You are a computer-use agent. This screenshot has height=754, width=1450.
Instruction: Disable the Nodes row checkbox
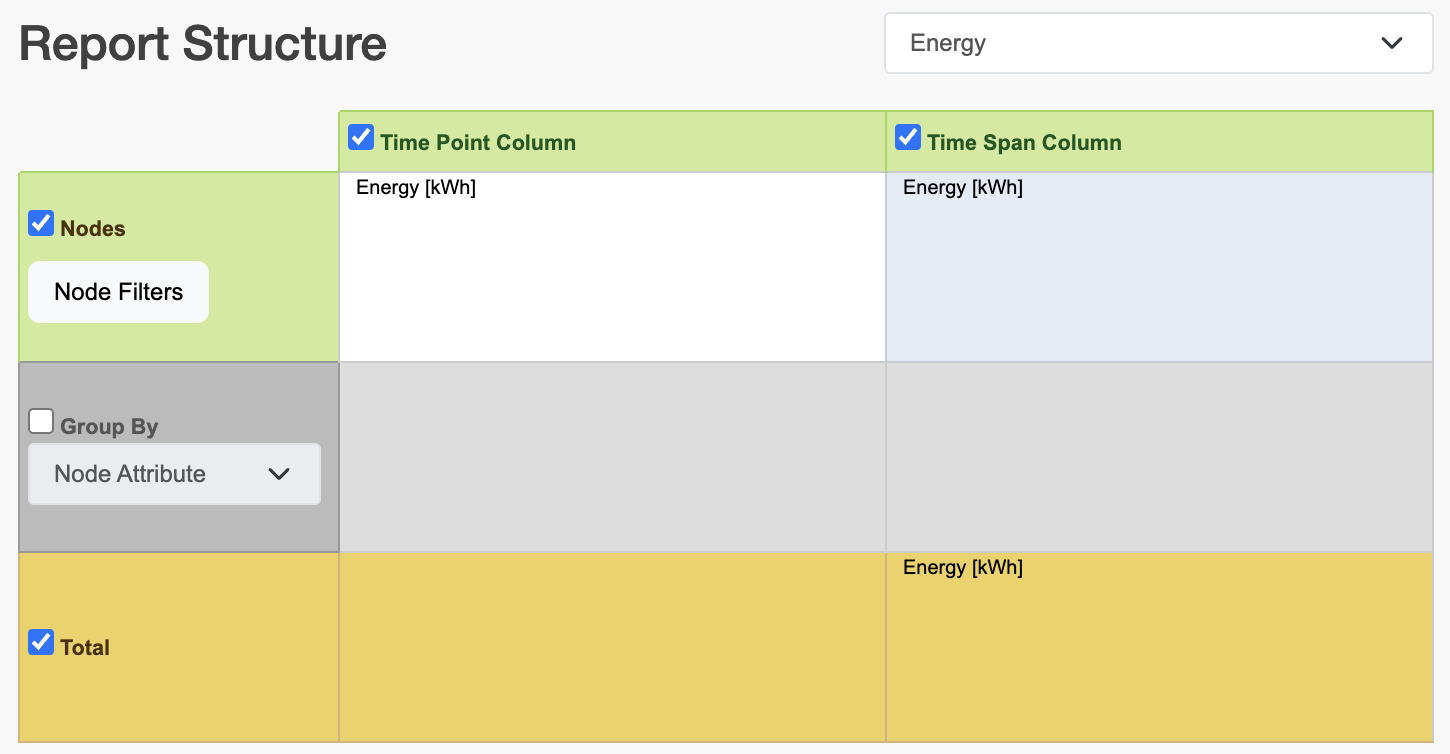pyautogui.click(x=41, y=223)
